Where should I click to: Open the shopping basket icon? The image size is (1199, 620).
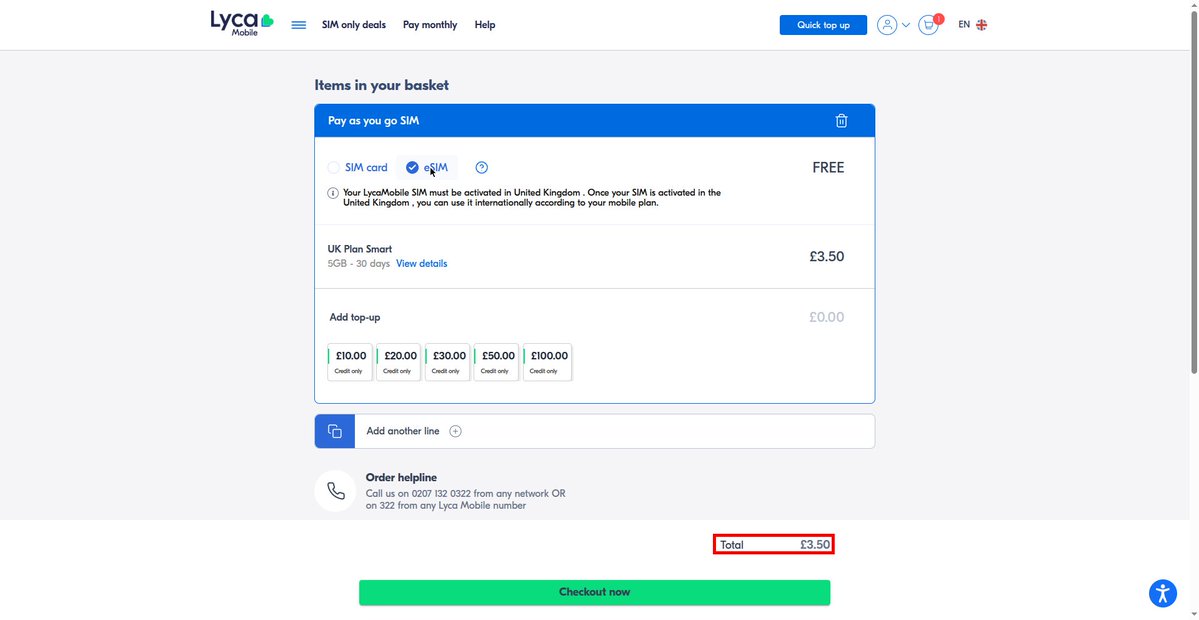coord(928,24)
